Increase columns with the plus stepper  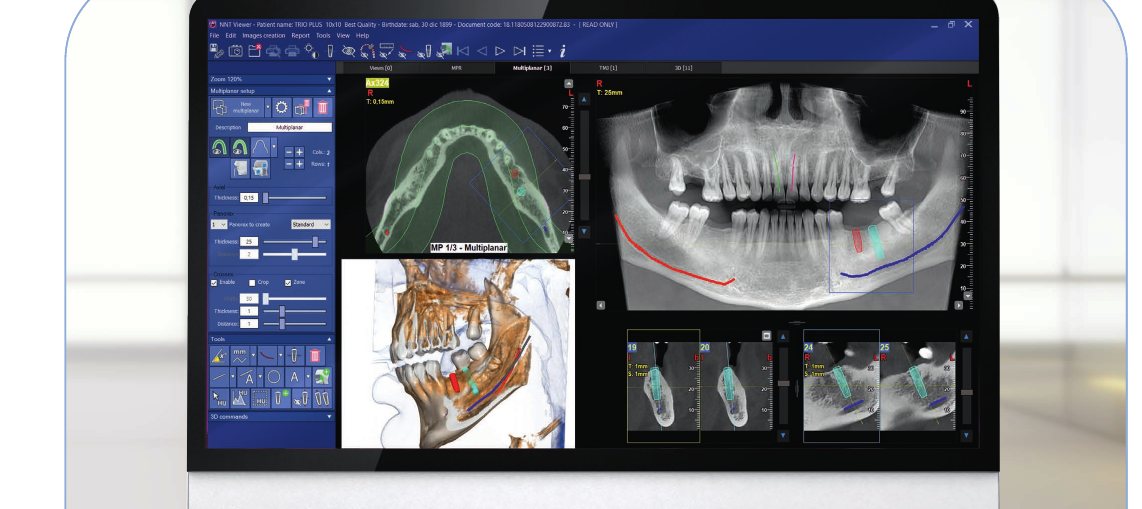pos(299,151)
